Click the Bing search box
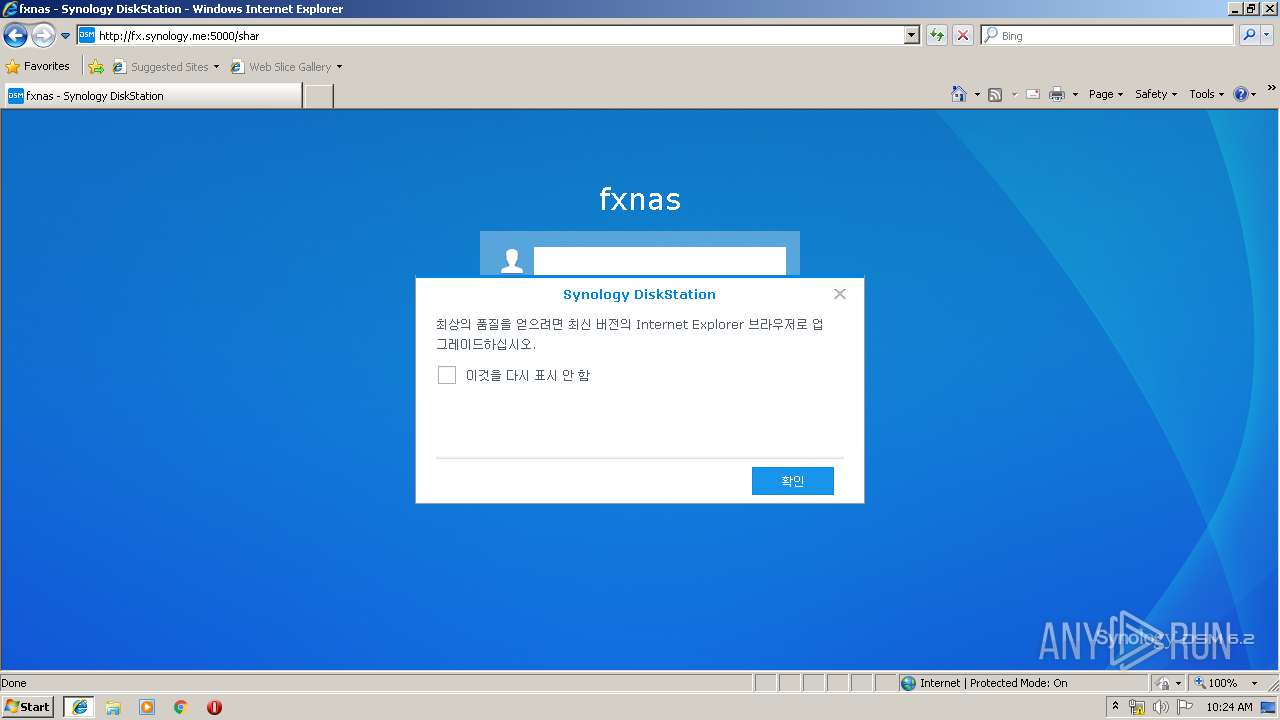The image size is (1280, 720). point(1107,35)
